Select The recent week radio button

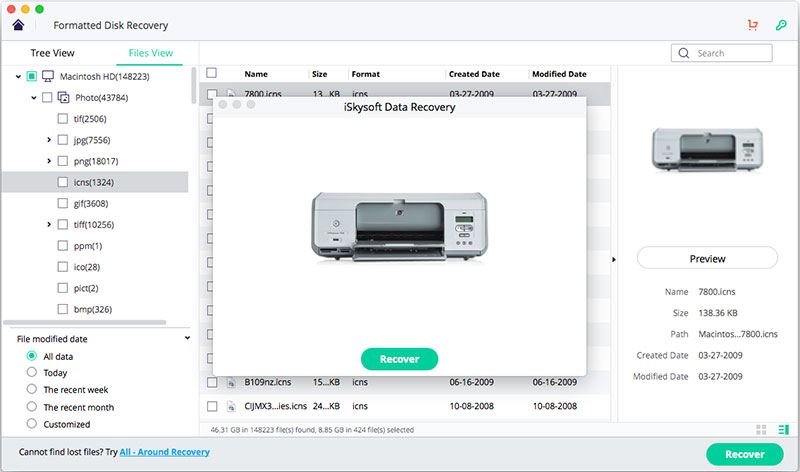pos(32,389)
